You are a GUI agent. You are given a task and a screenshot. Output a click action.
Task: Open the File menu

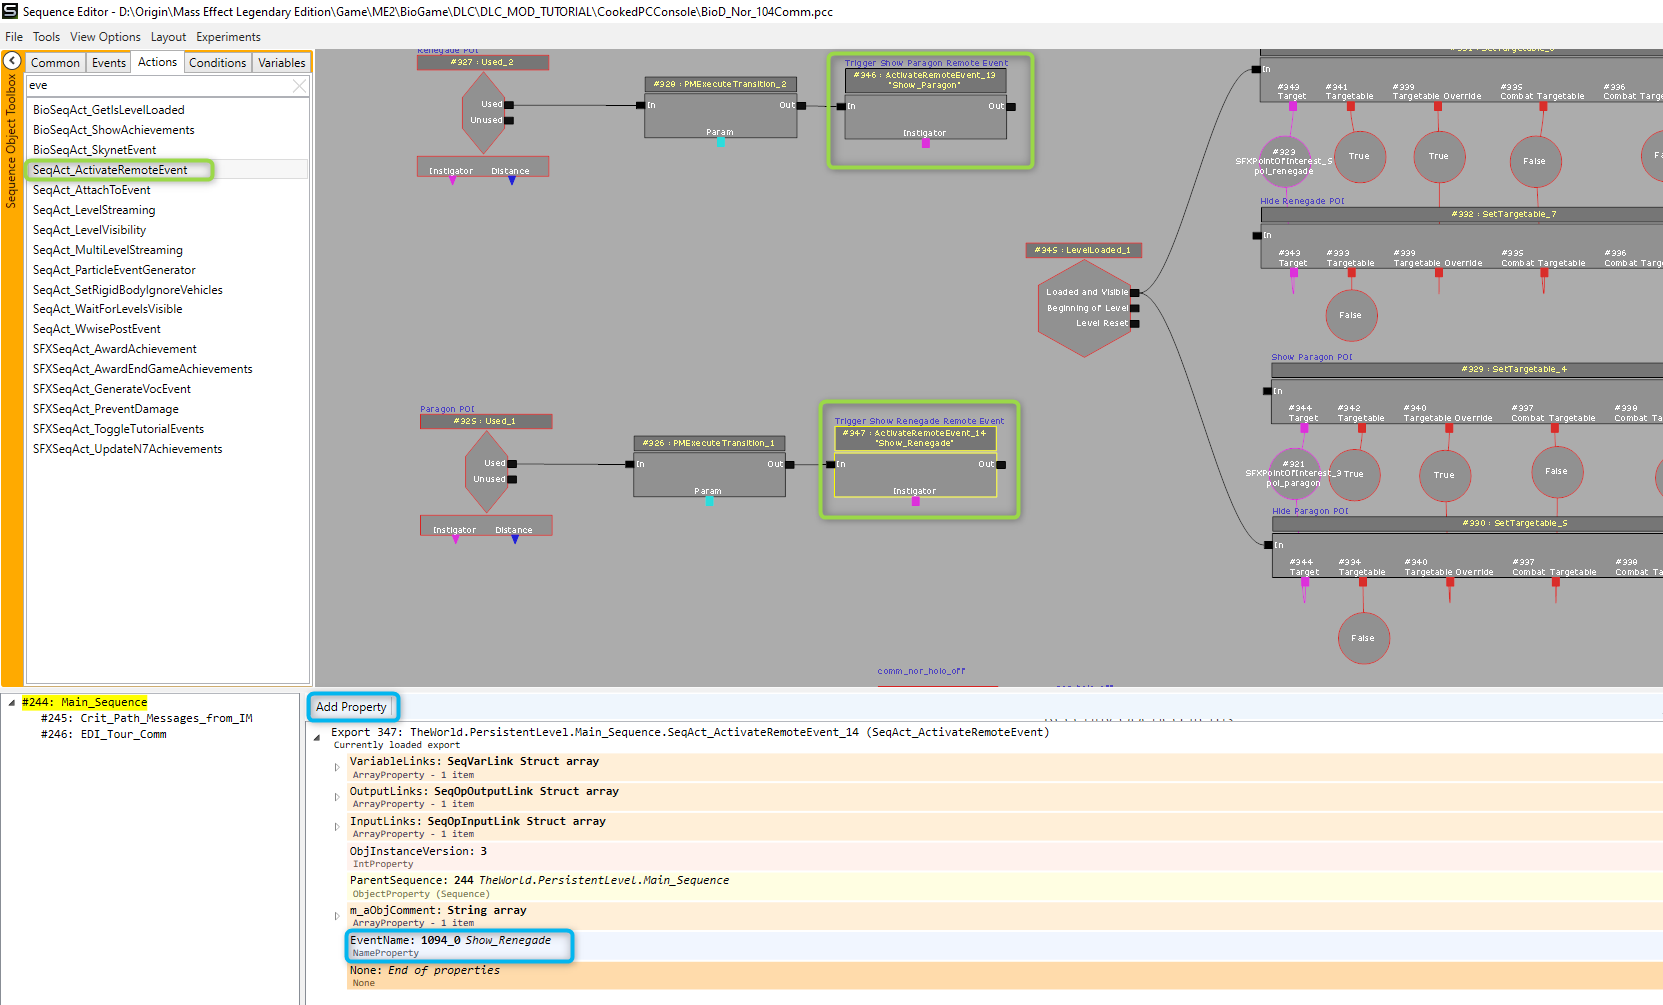14,37
